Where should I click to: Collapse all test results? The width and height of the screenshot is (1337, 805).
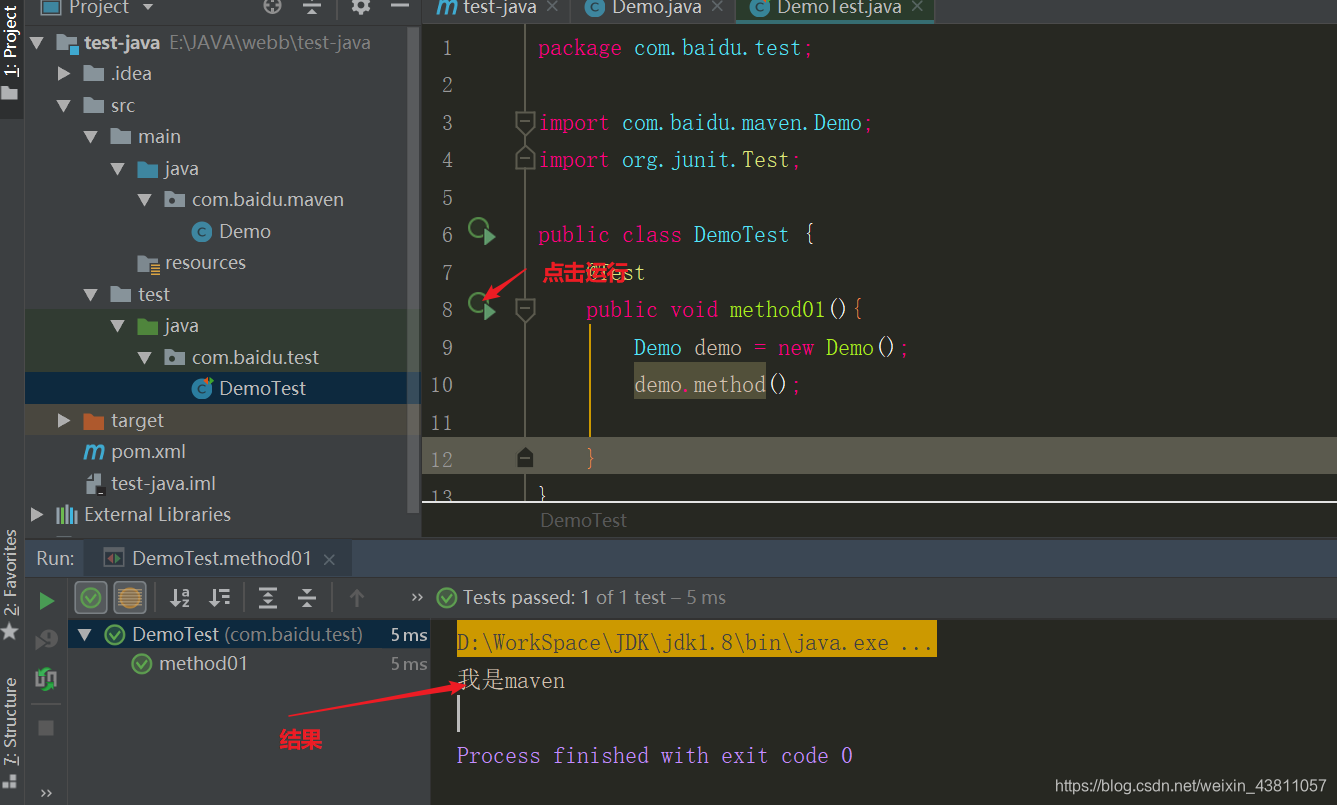click(307, 598)
